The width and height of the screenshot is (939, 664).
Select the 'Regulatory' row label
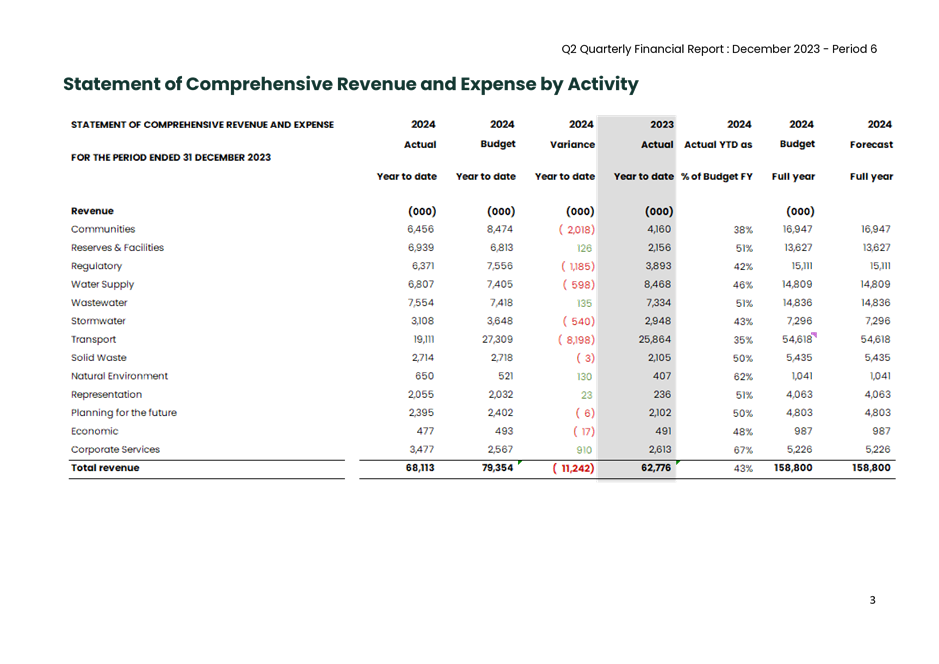[x=96, y=266]
